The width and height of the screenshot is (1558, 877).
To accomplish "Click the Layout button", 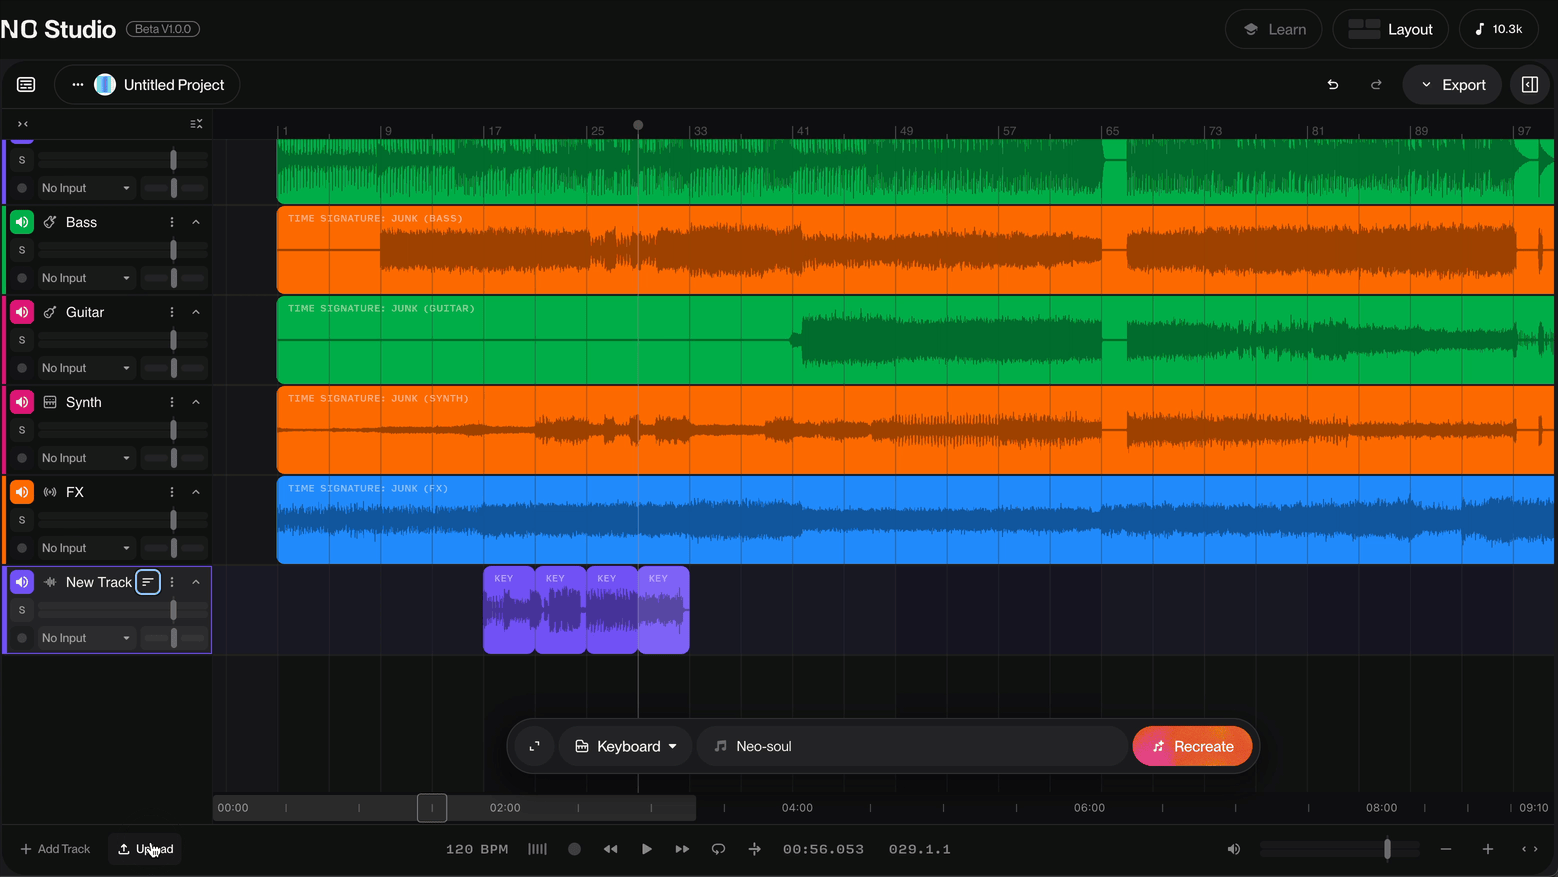I will click(1391, 29).
